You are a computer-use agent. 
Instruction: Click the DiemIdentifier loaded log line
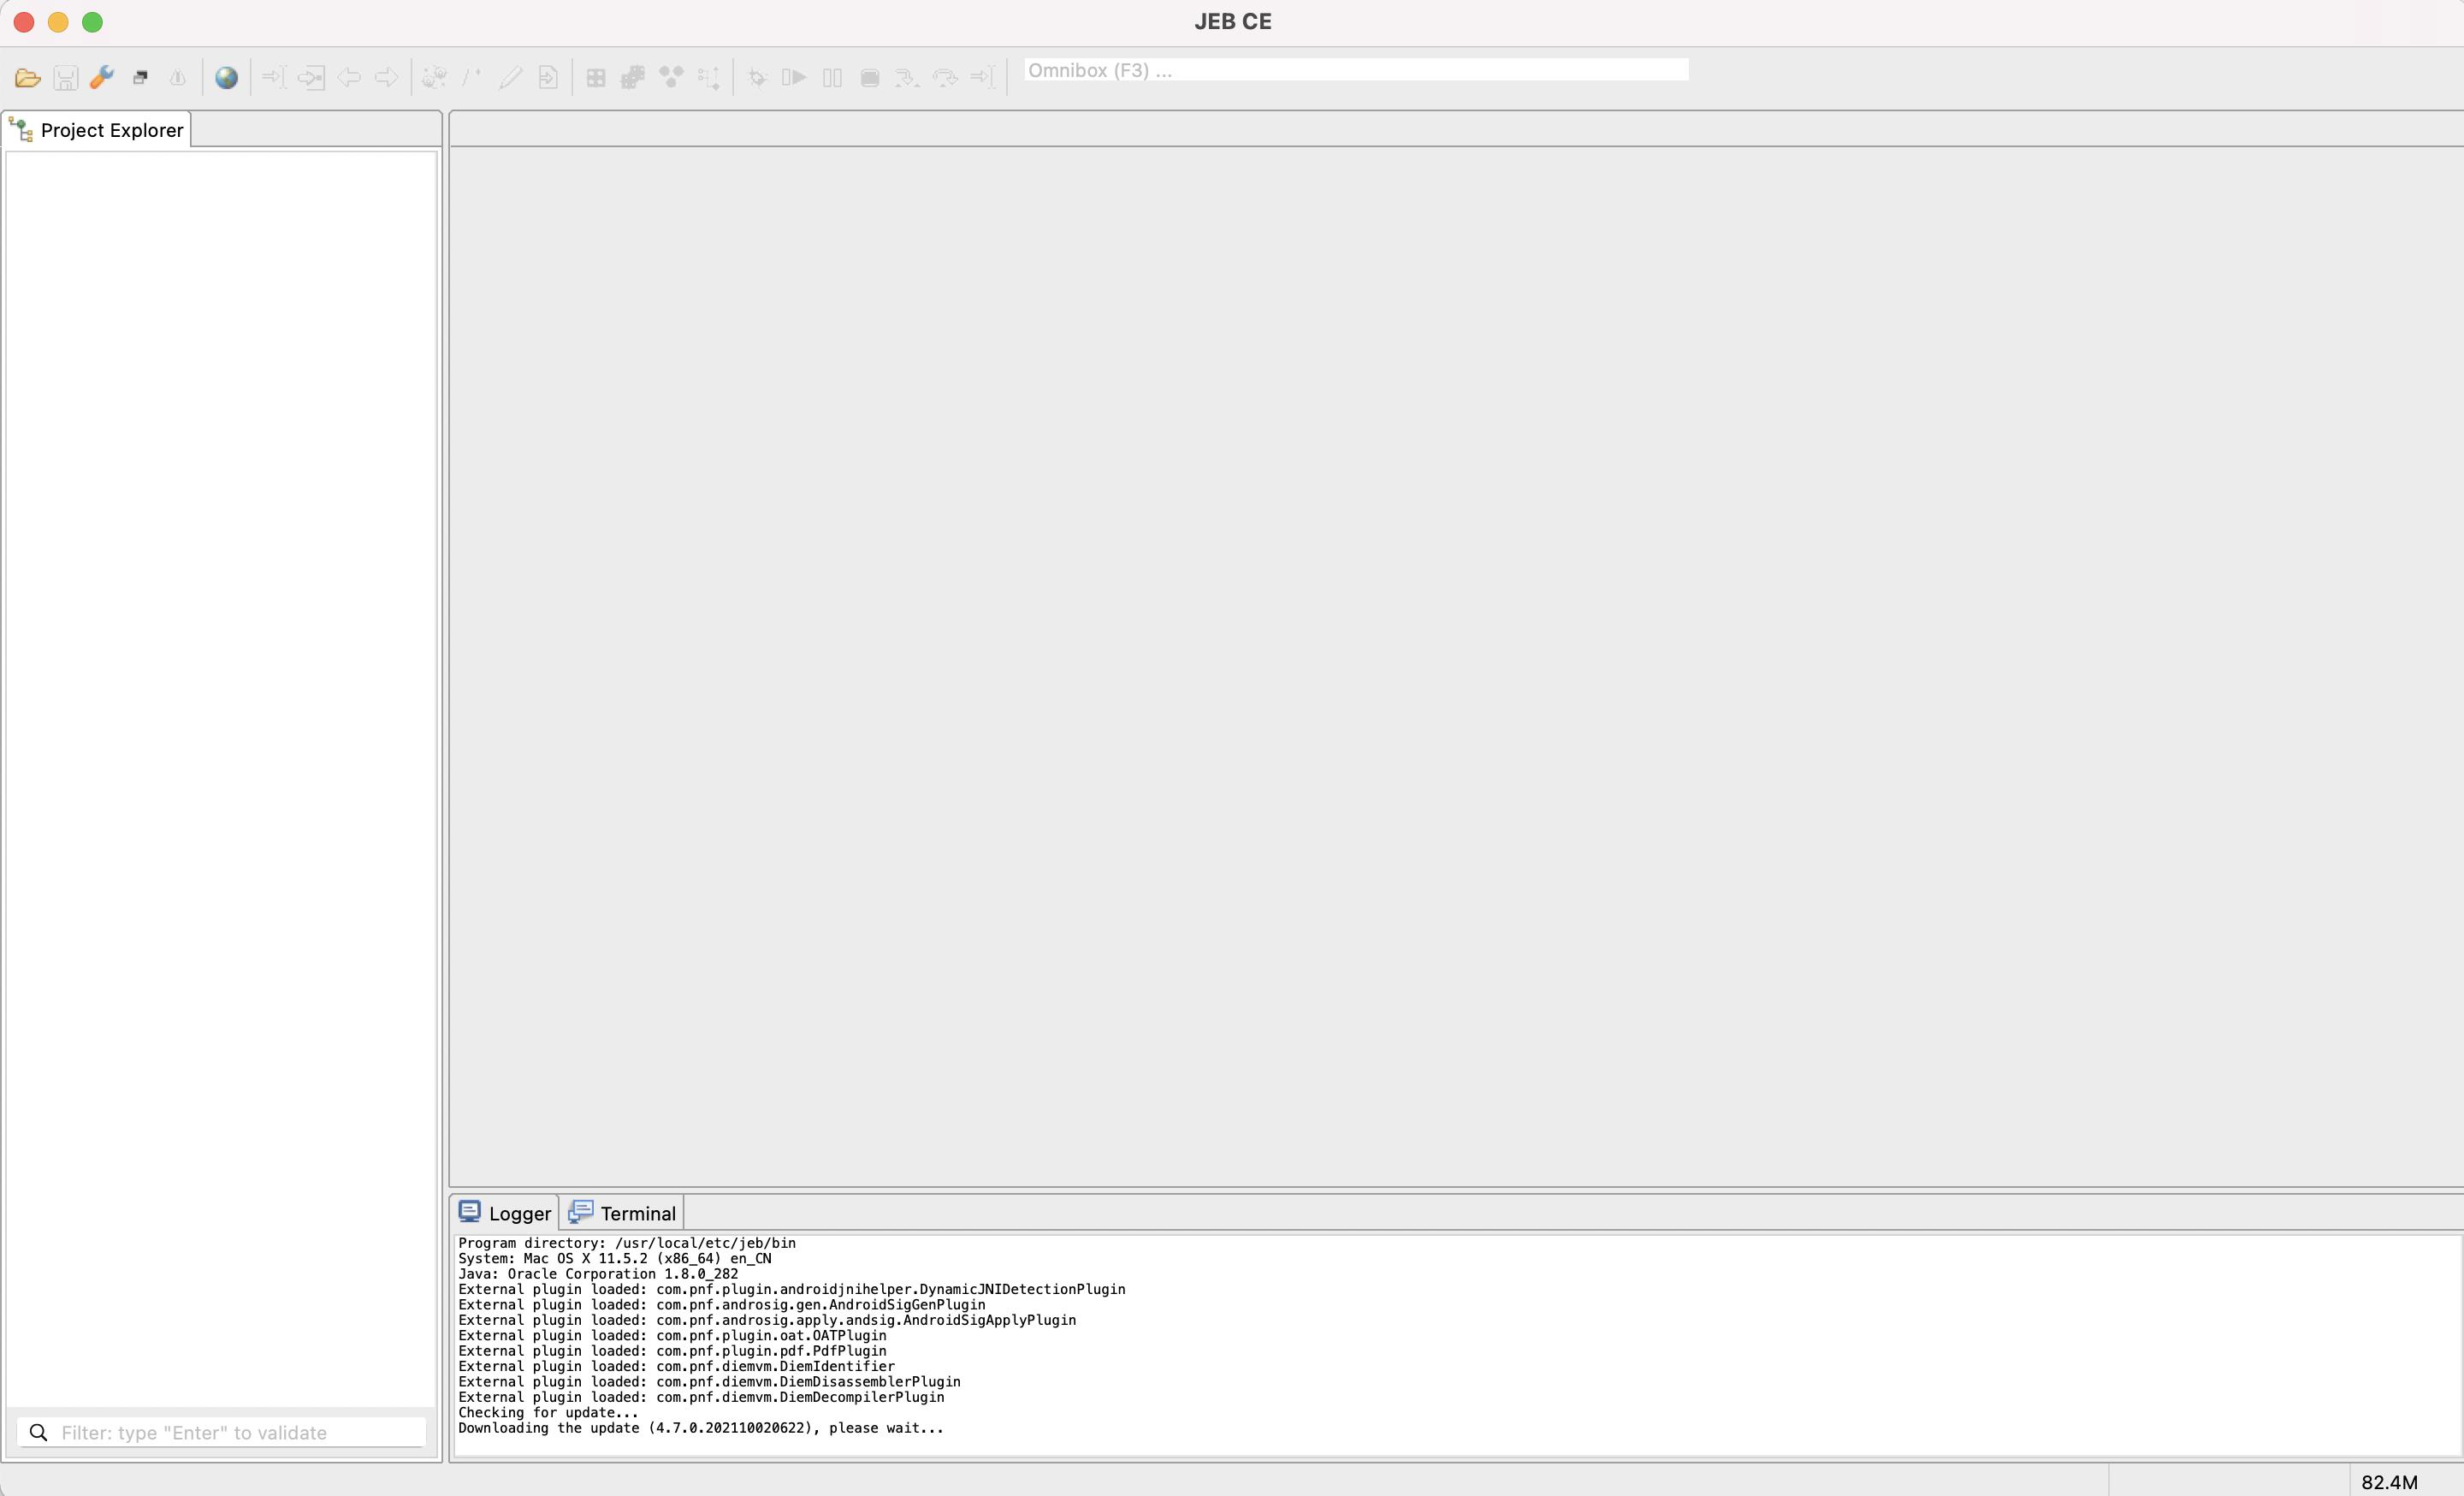[x=677, y=1367]
